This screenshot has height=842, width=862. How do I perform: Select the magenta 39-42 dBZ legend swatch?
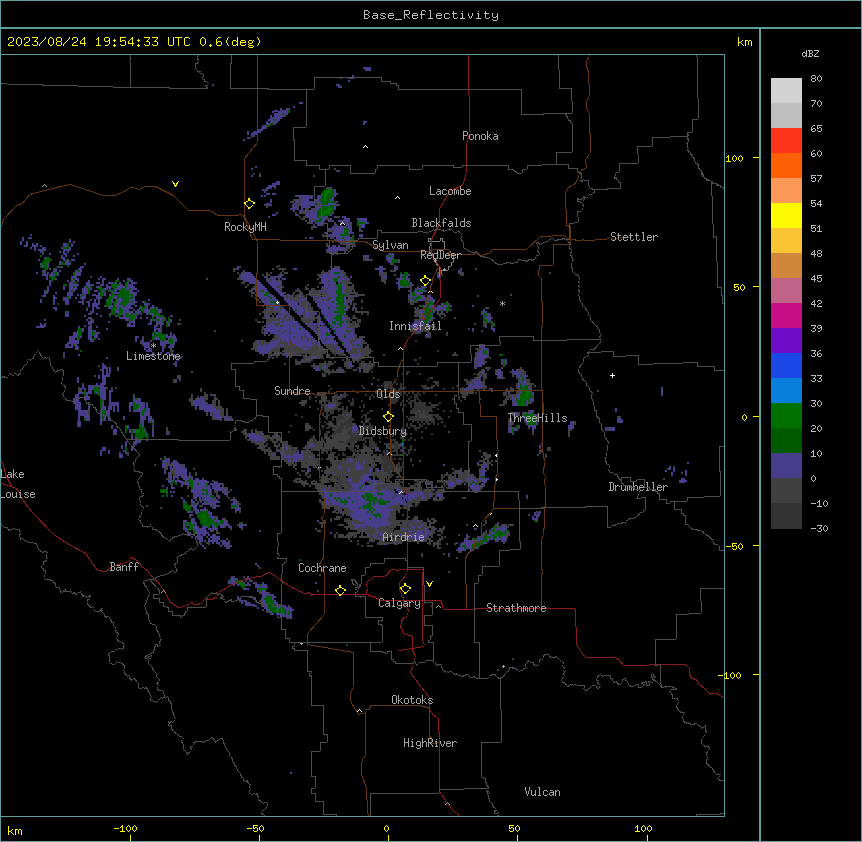(x=786, y=315)
